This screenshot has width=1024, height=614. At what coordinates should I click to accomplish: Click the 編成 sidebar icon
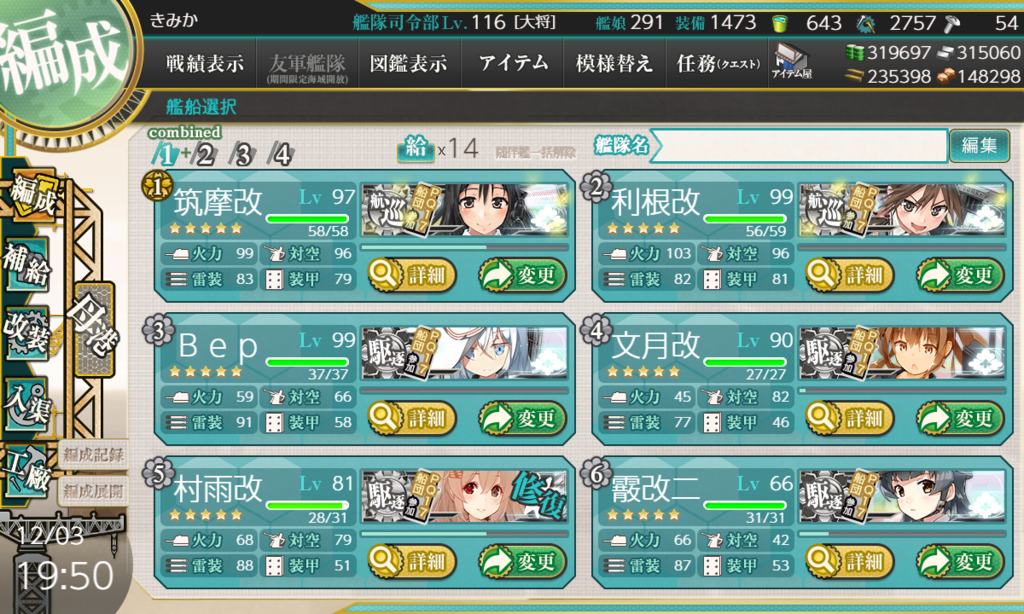click(31, 196)
